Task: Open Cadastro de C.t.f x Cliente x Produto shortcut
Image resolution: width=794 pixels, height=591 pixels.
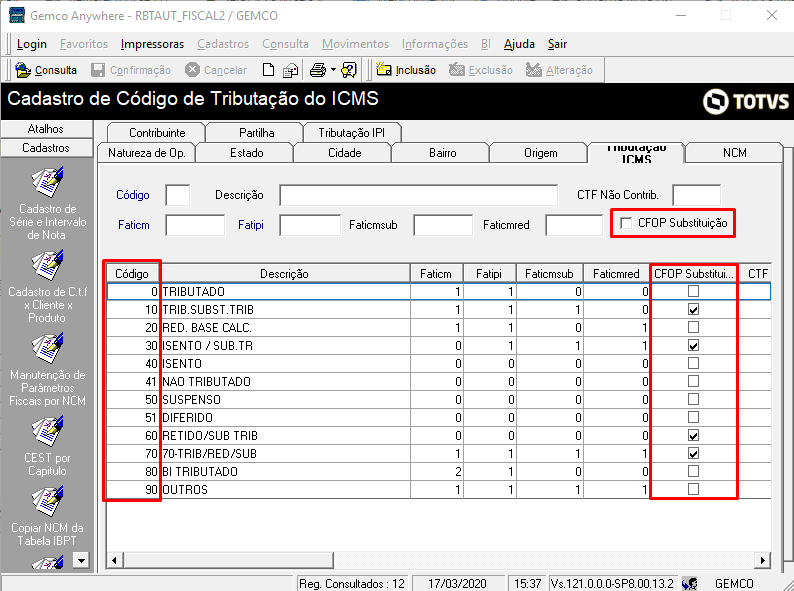Action: coord(47,287)
